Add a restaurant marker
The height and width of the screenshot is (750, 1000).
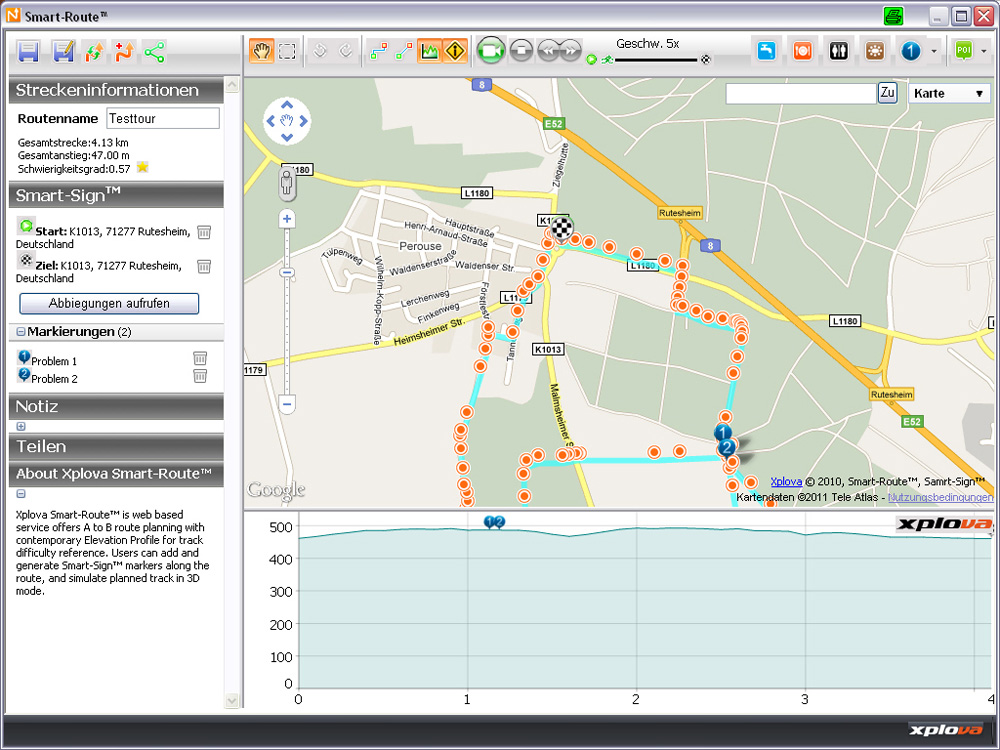tap(802, 51)
